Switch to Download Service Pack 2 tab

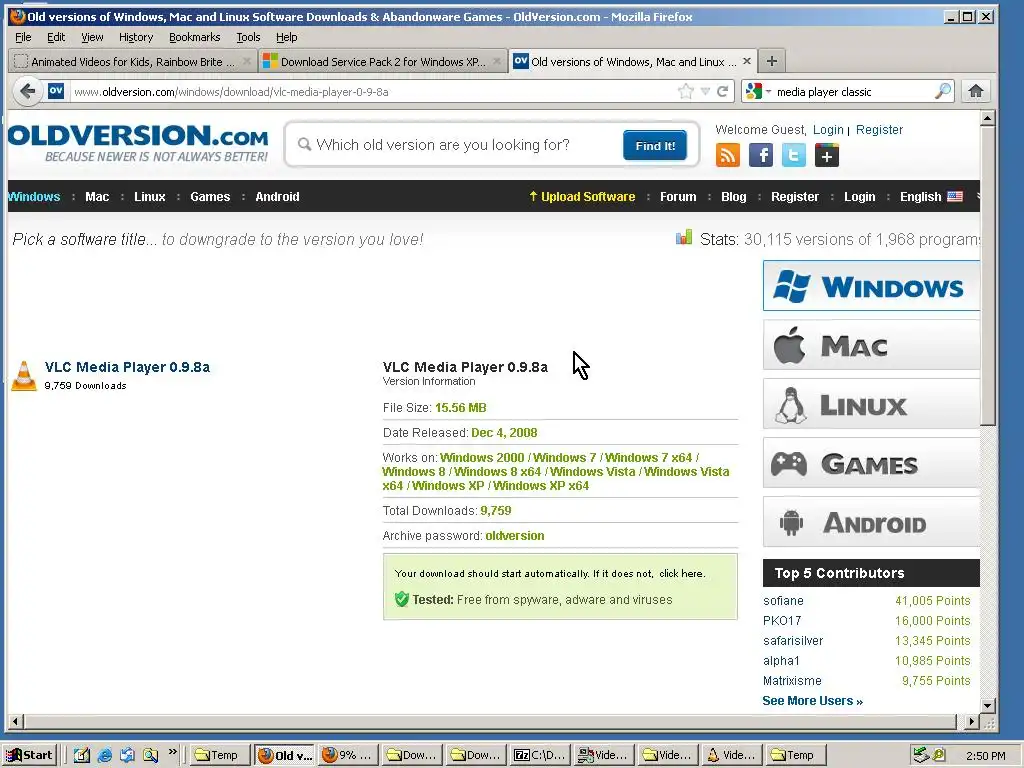tap(383, 61)
